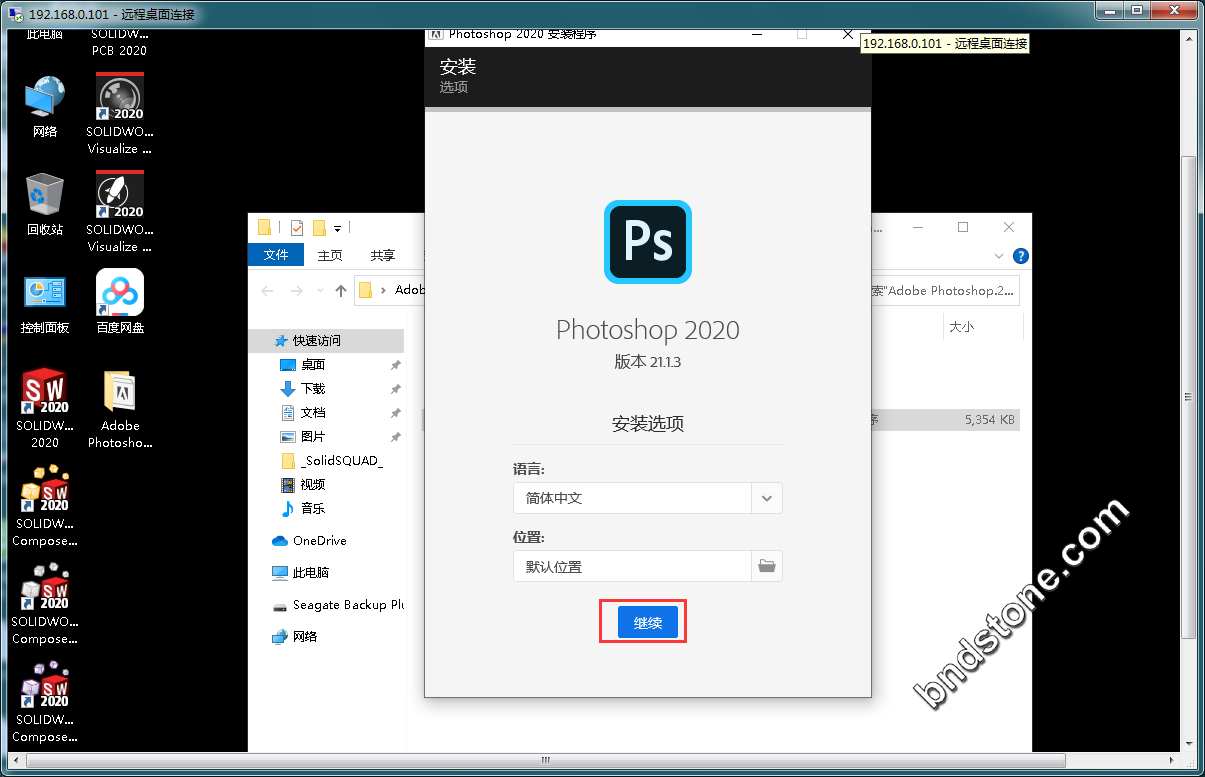Select 下载 in quick access
Image resolution: width=1205 pixels, height=777 pixels.
[313, 389]
